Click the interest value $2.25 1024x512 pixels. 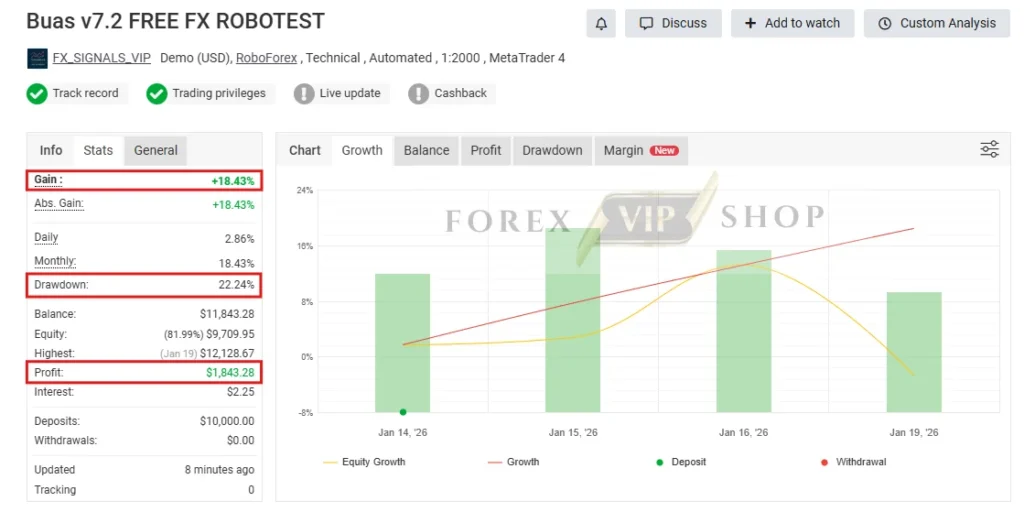(x=241, y=392)
